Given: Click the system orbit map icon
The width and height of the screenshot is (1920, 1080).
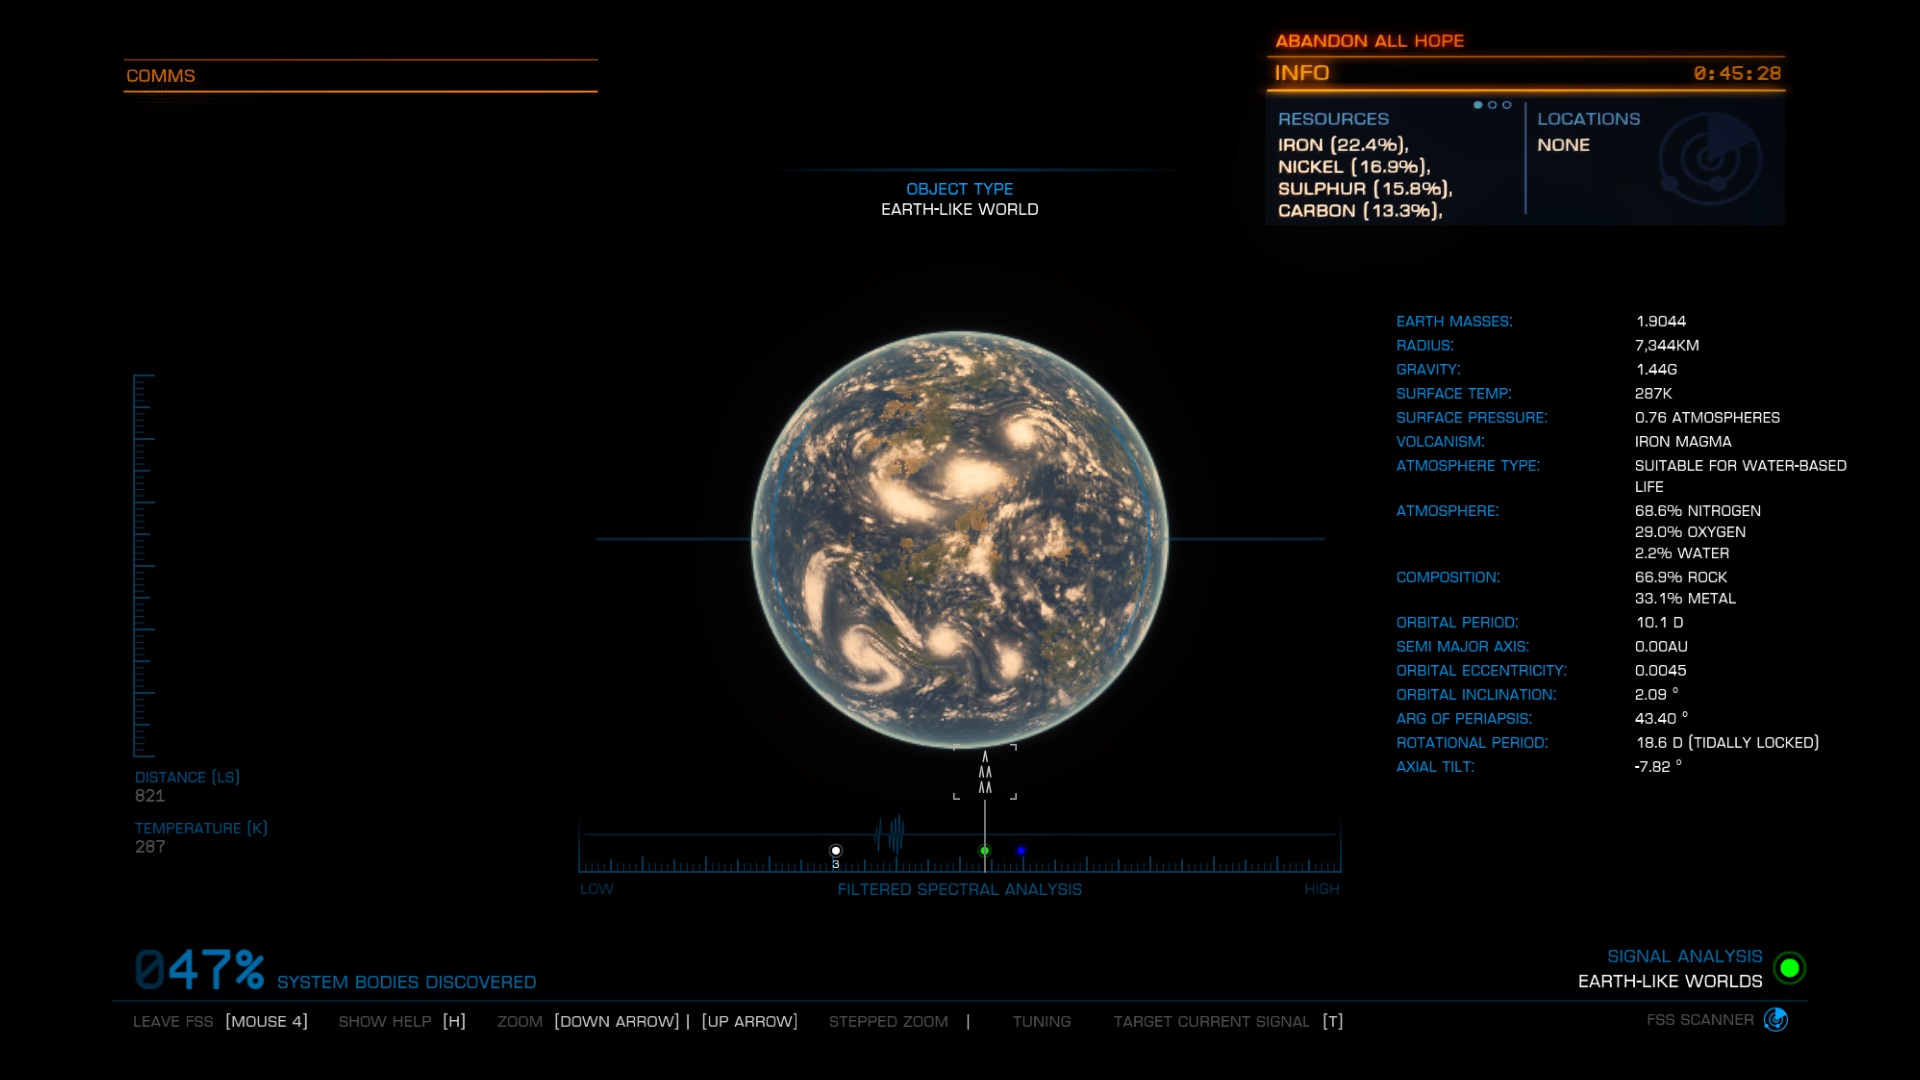Looking at the screenshot, I should (x=1710, y=159).
